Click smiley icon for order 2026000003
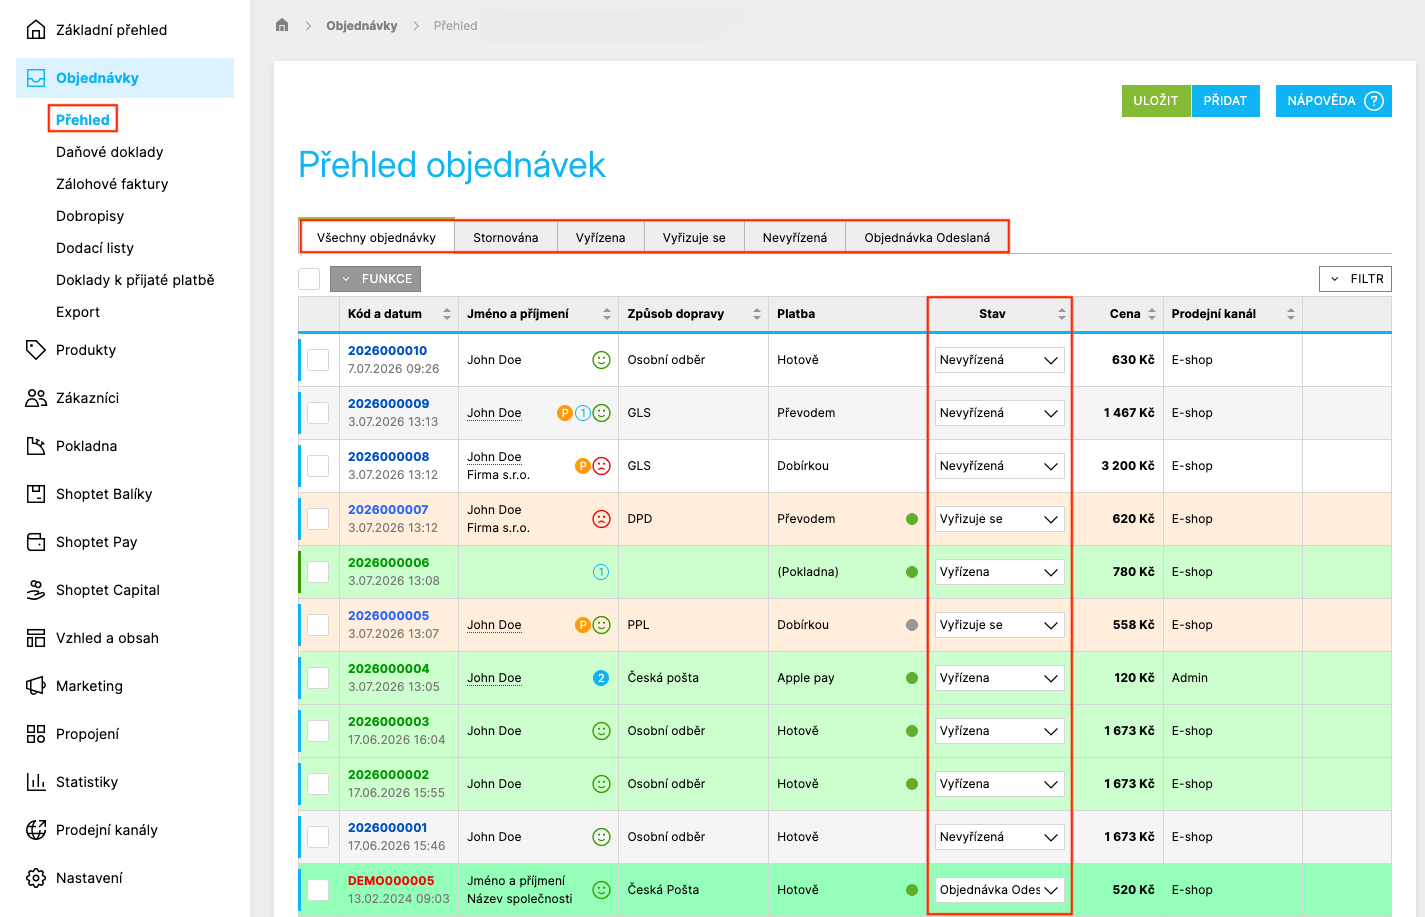The image size is (1425, 917). [x=601, y=731]
